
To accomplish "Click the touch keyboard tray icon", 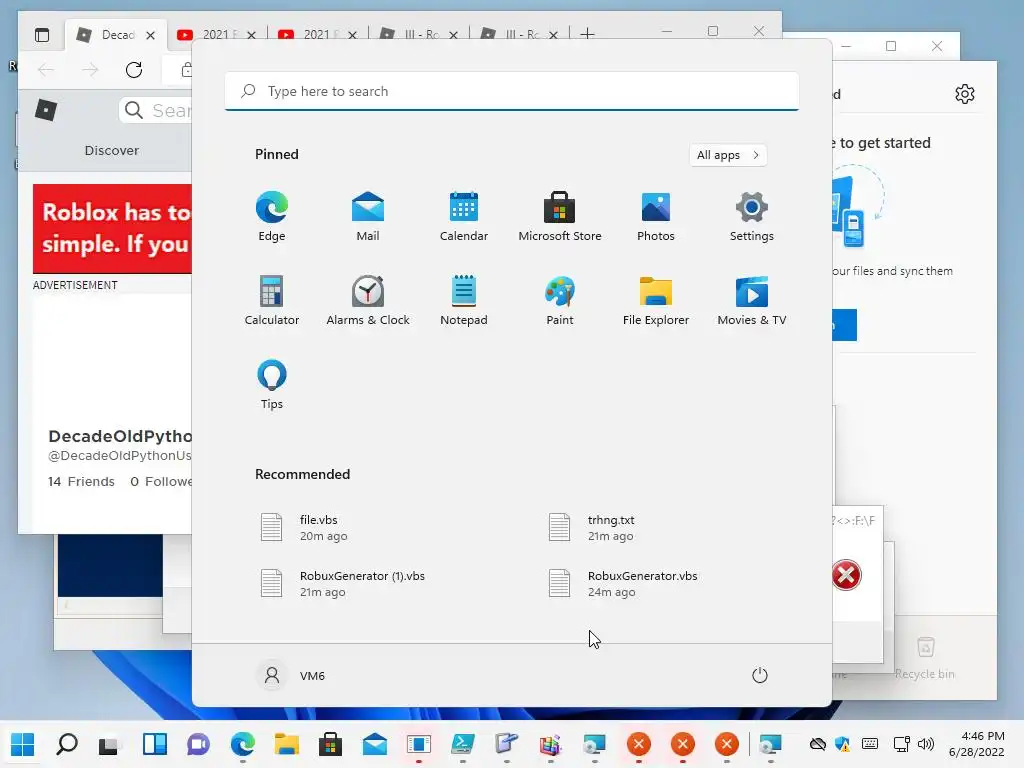I will (870, 744).
